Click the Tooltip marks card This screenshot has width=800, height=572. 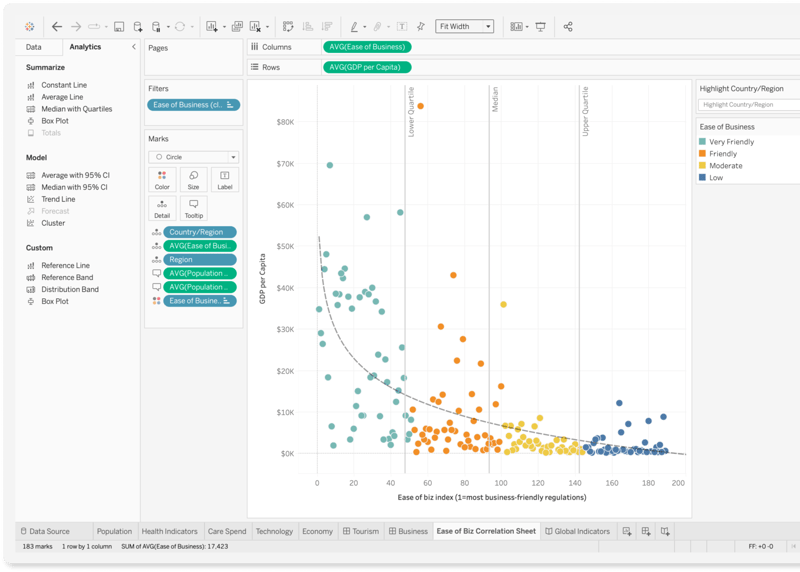coord(193,208)
